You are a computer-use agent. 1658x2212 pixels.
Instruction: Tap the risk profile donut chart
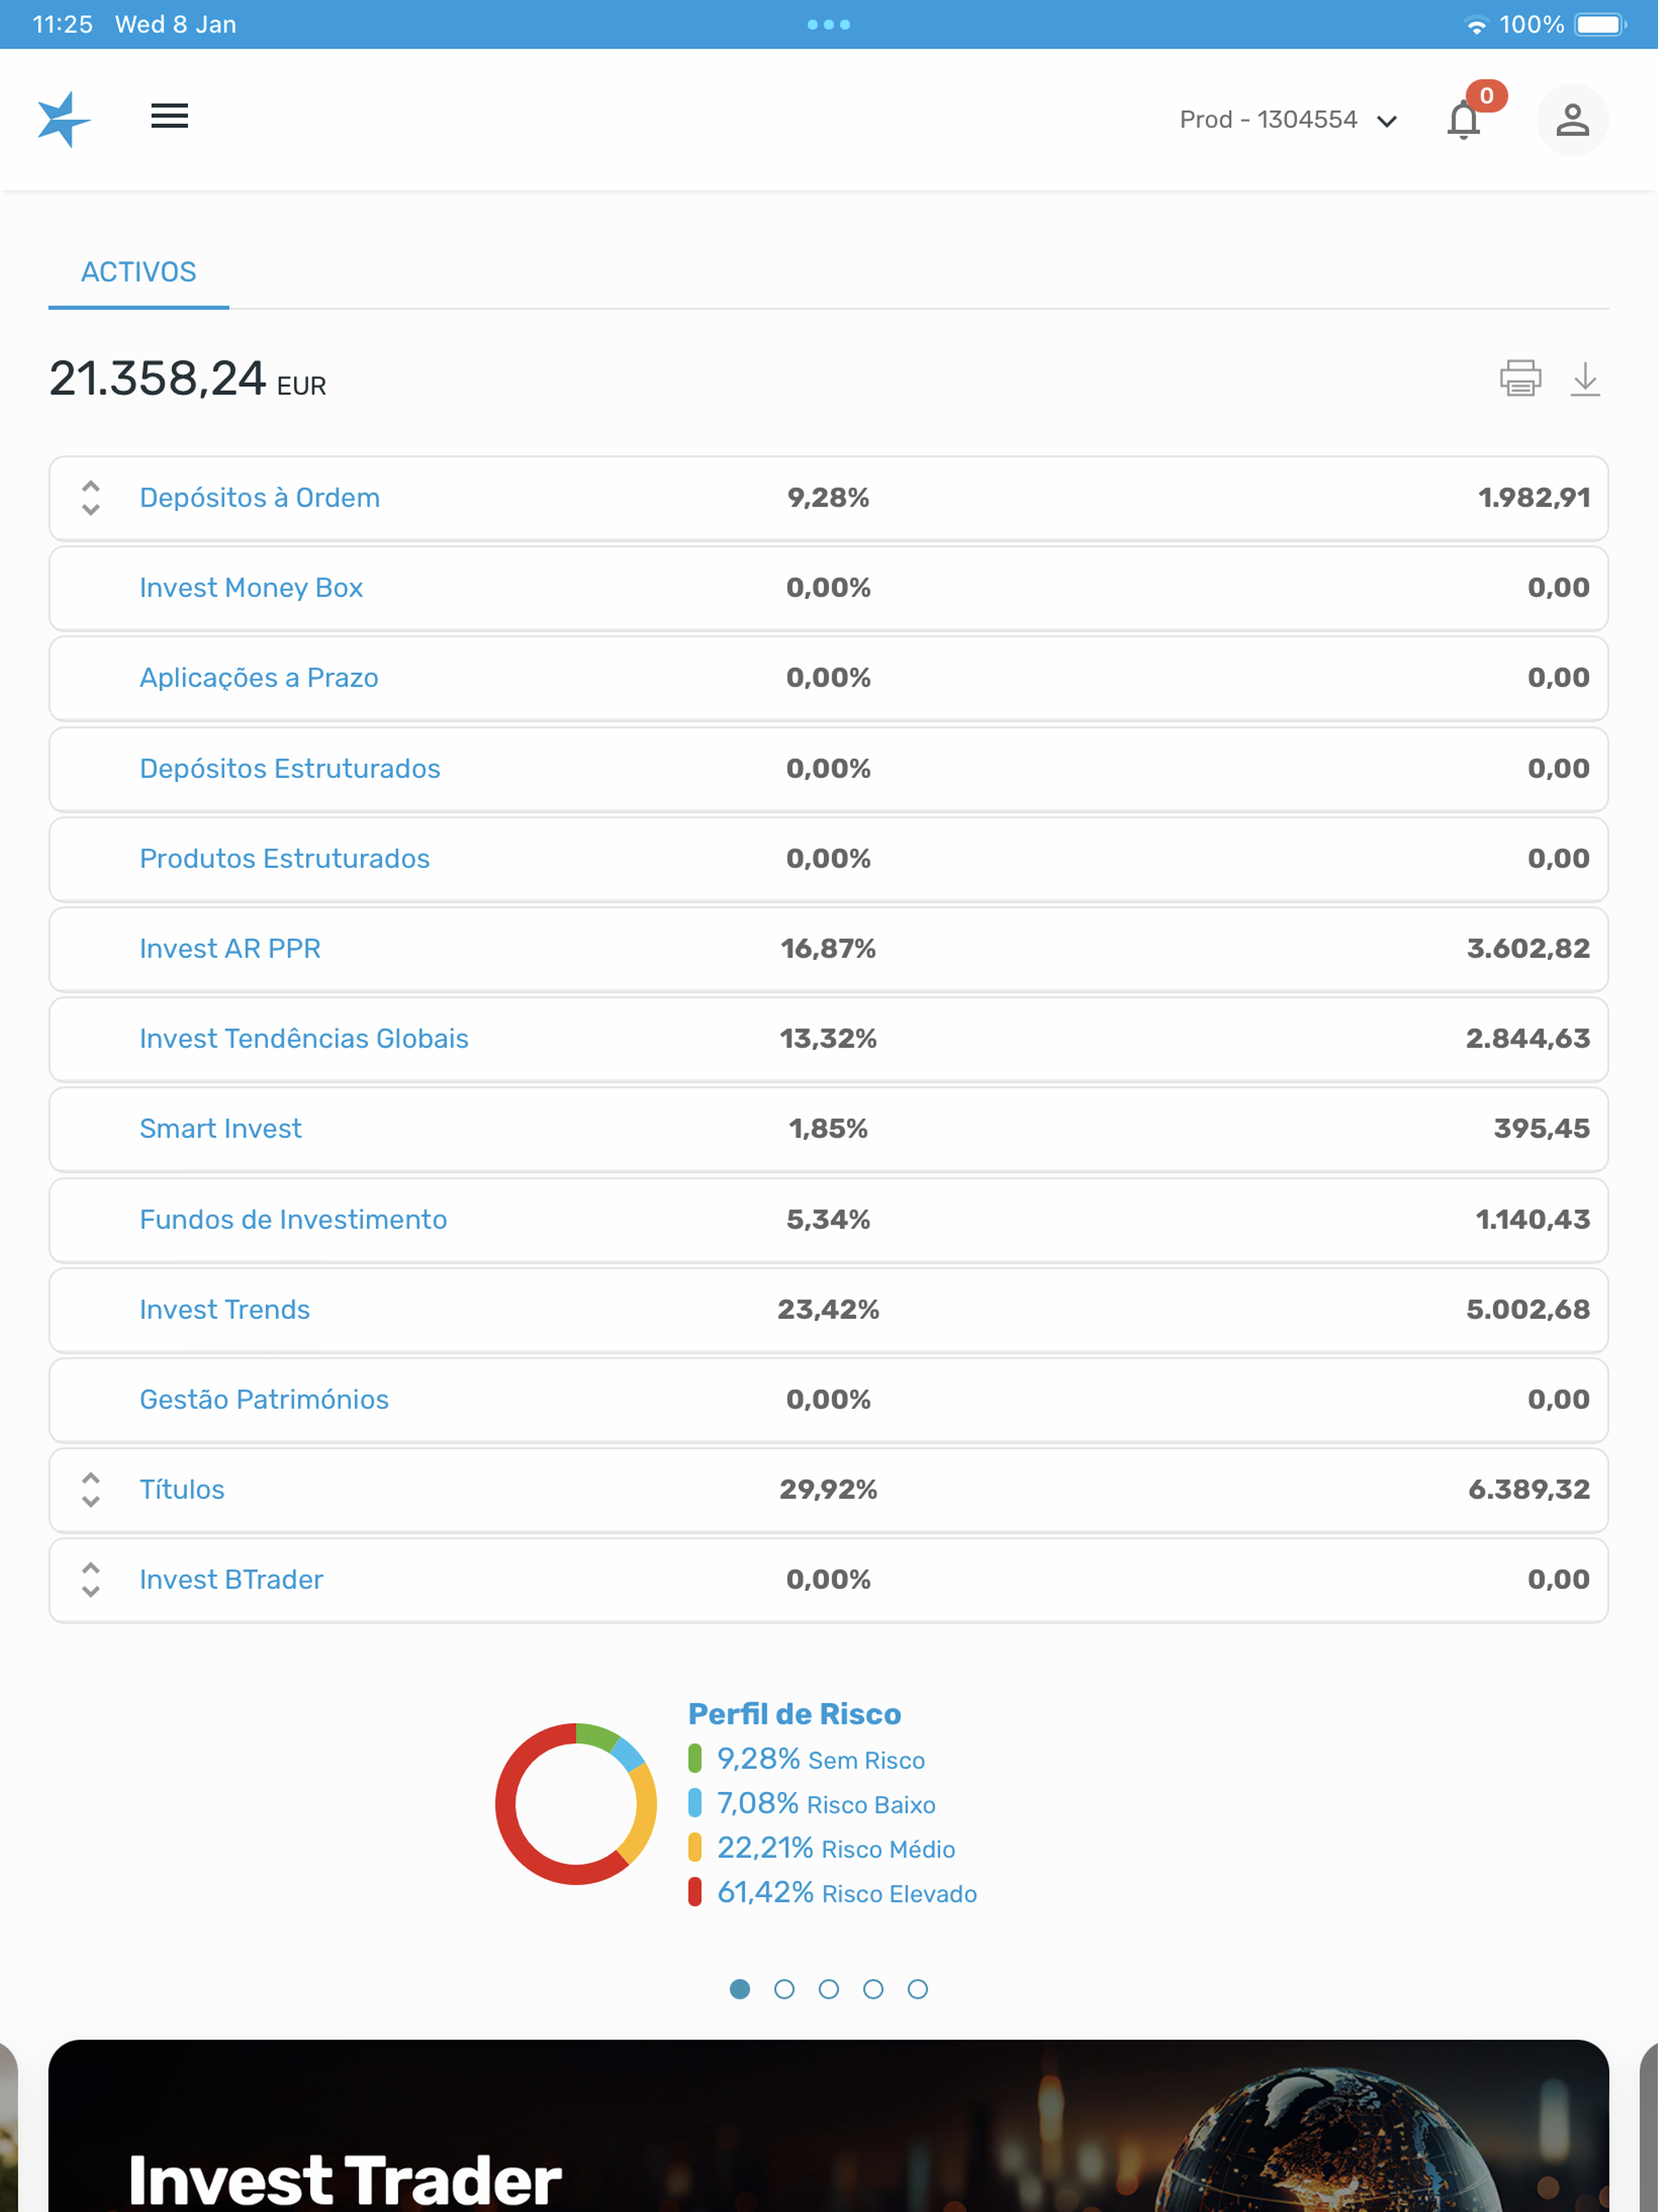[576, 1804]
